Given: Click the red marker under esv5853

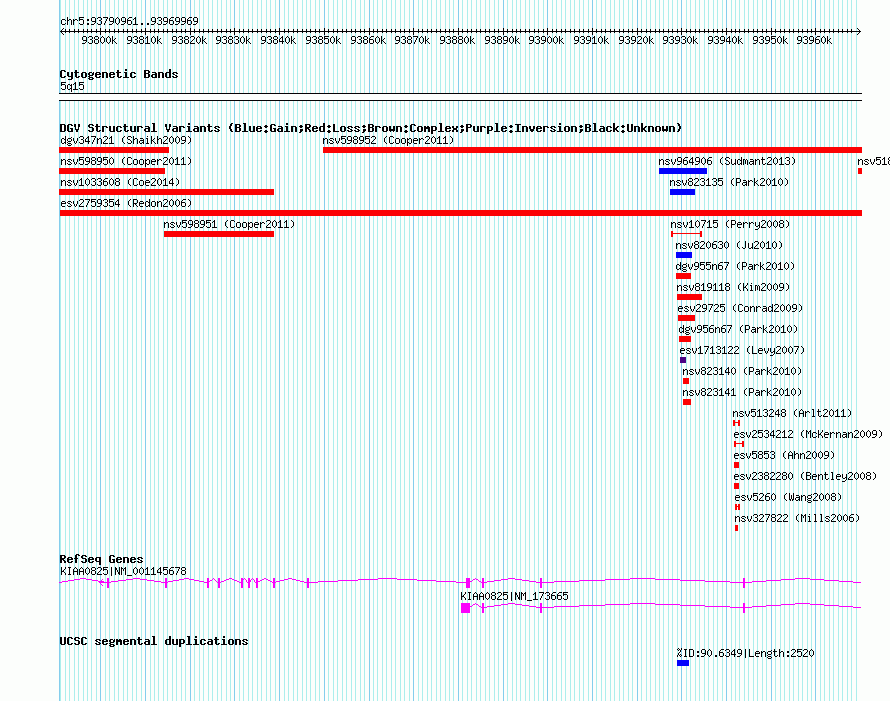Looking at the screenshot, I should click(x=737, y=465).
